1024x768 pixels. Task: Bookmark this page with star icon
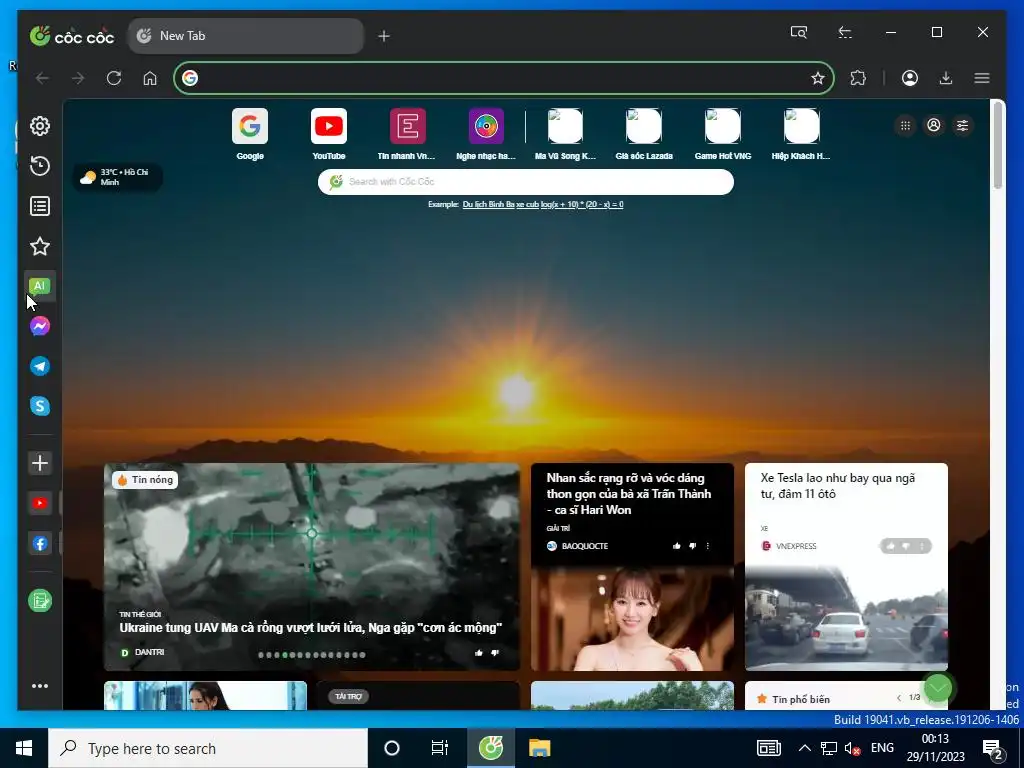[818, 78]
